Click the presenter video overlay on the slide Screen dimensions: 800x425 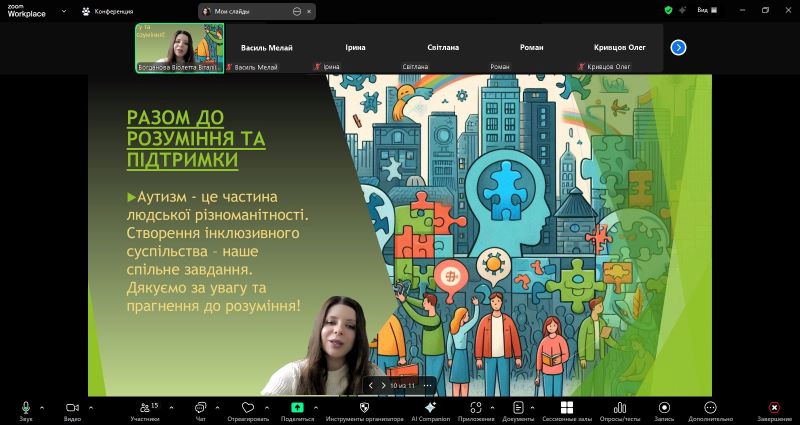pos(327,347)
